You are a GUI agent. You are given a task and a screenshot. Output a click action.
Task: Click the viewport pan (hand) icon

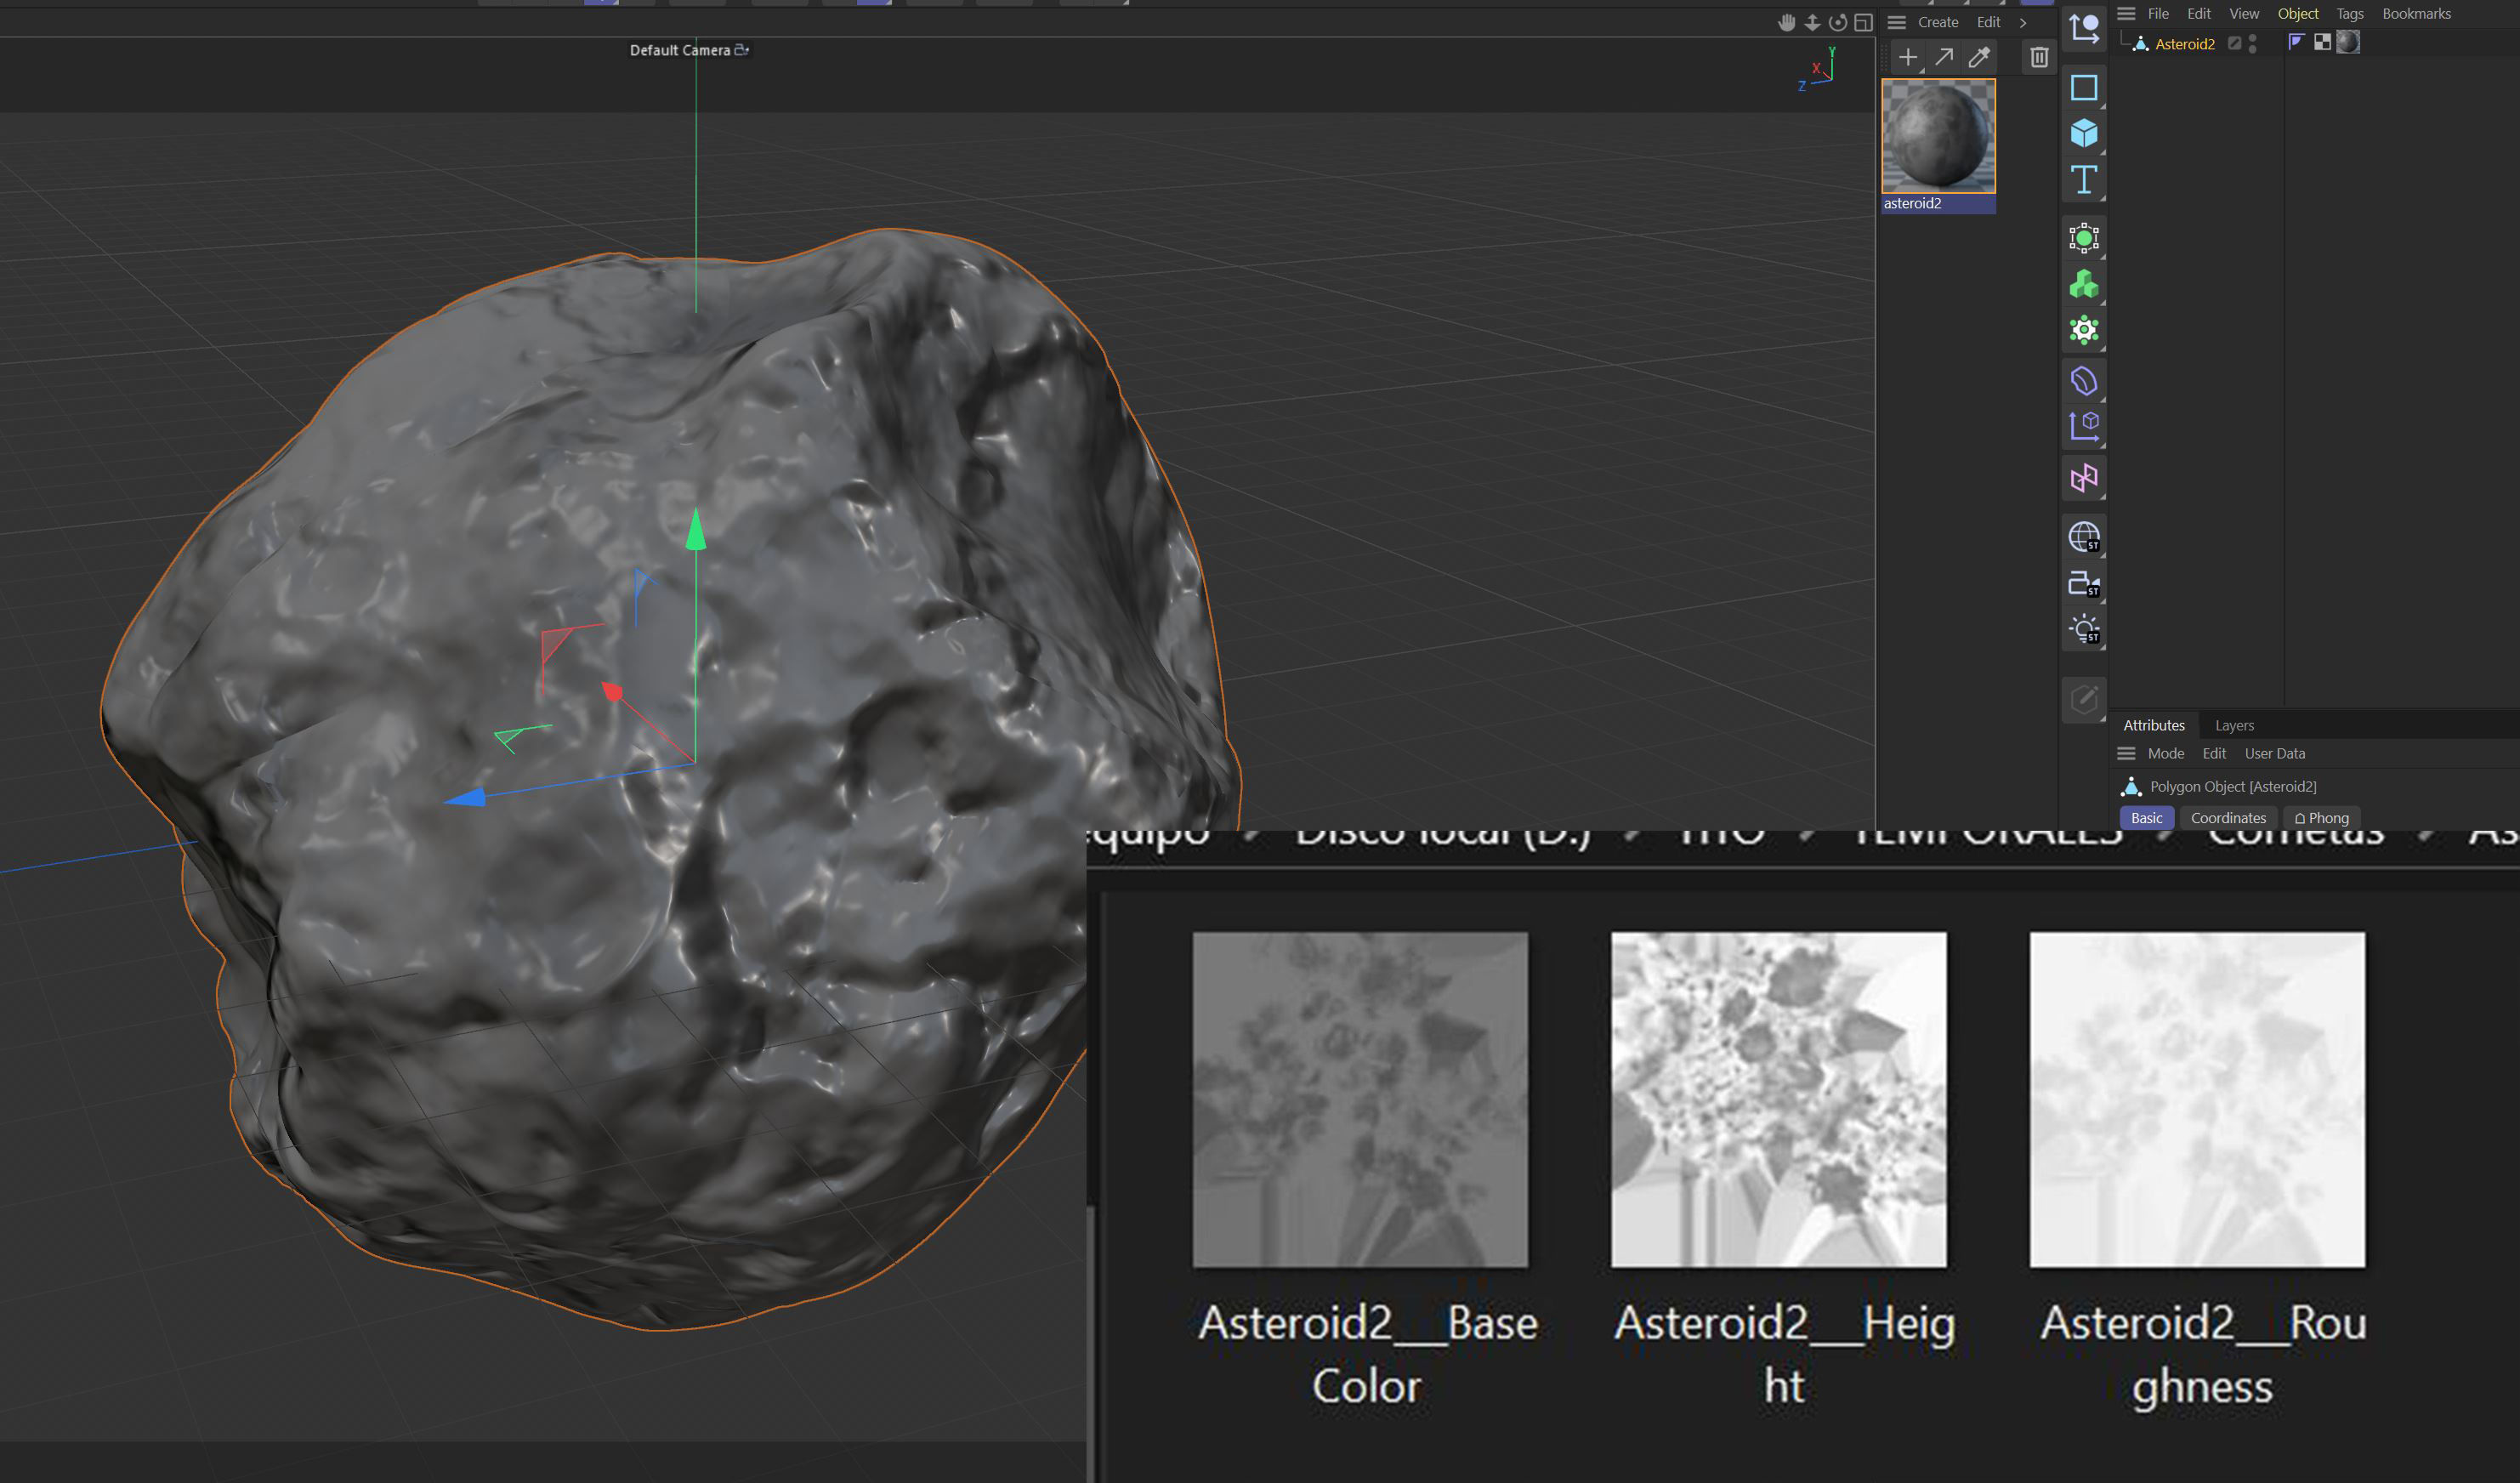coord(1786,22)
